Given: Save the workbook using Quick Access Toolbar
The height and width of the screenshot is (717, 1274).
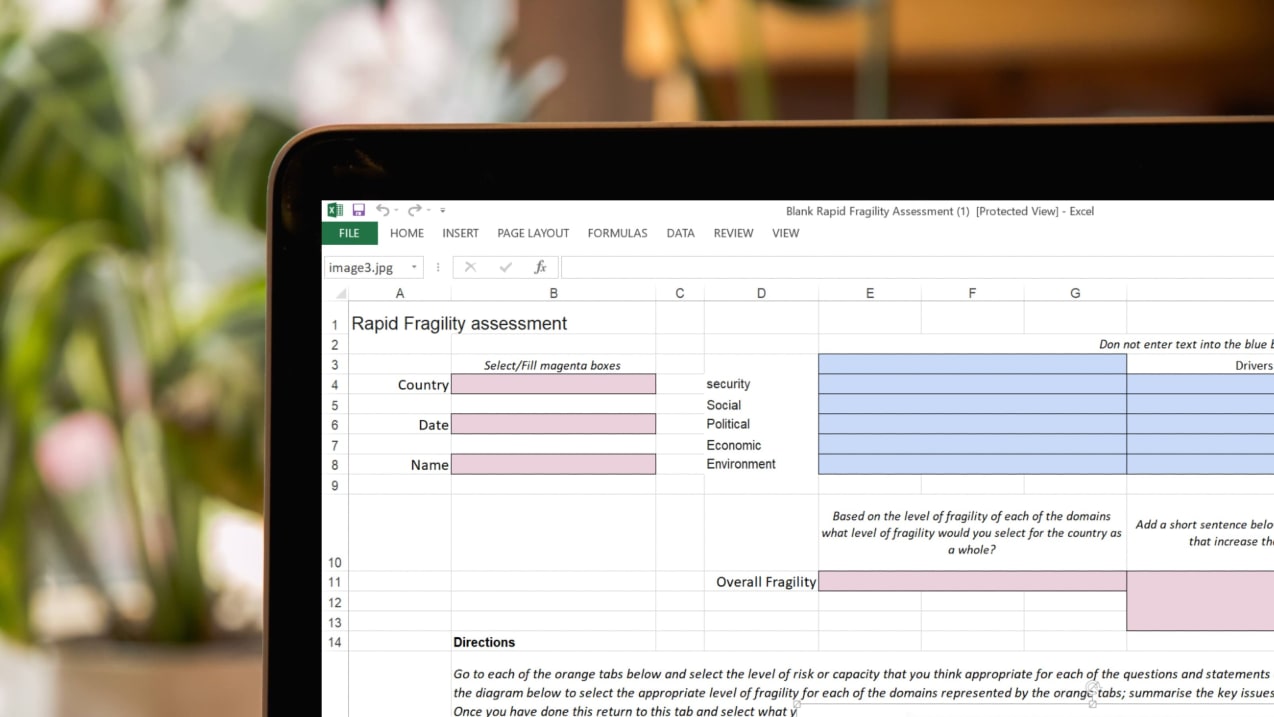Looking at the screenshot, I should tap(358, 210).
